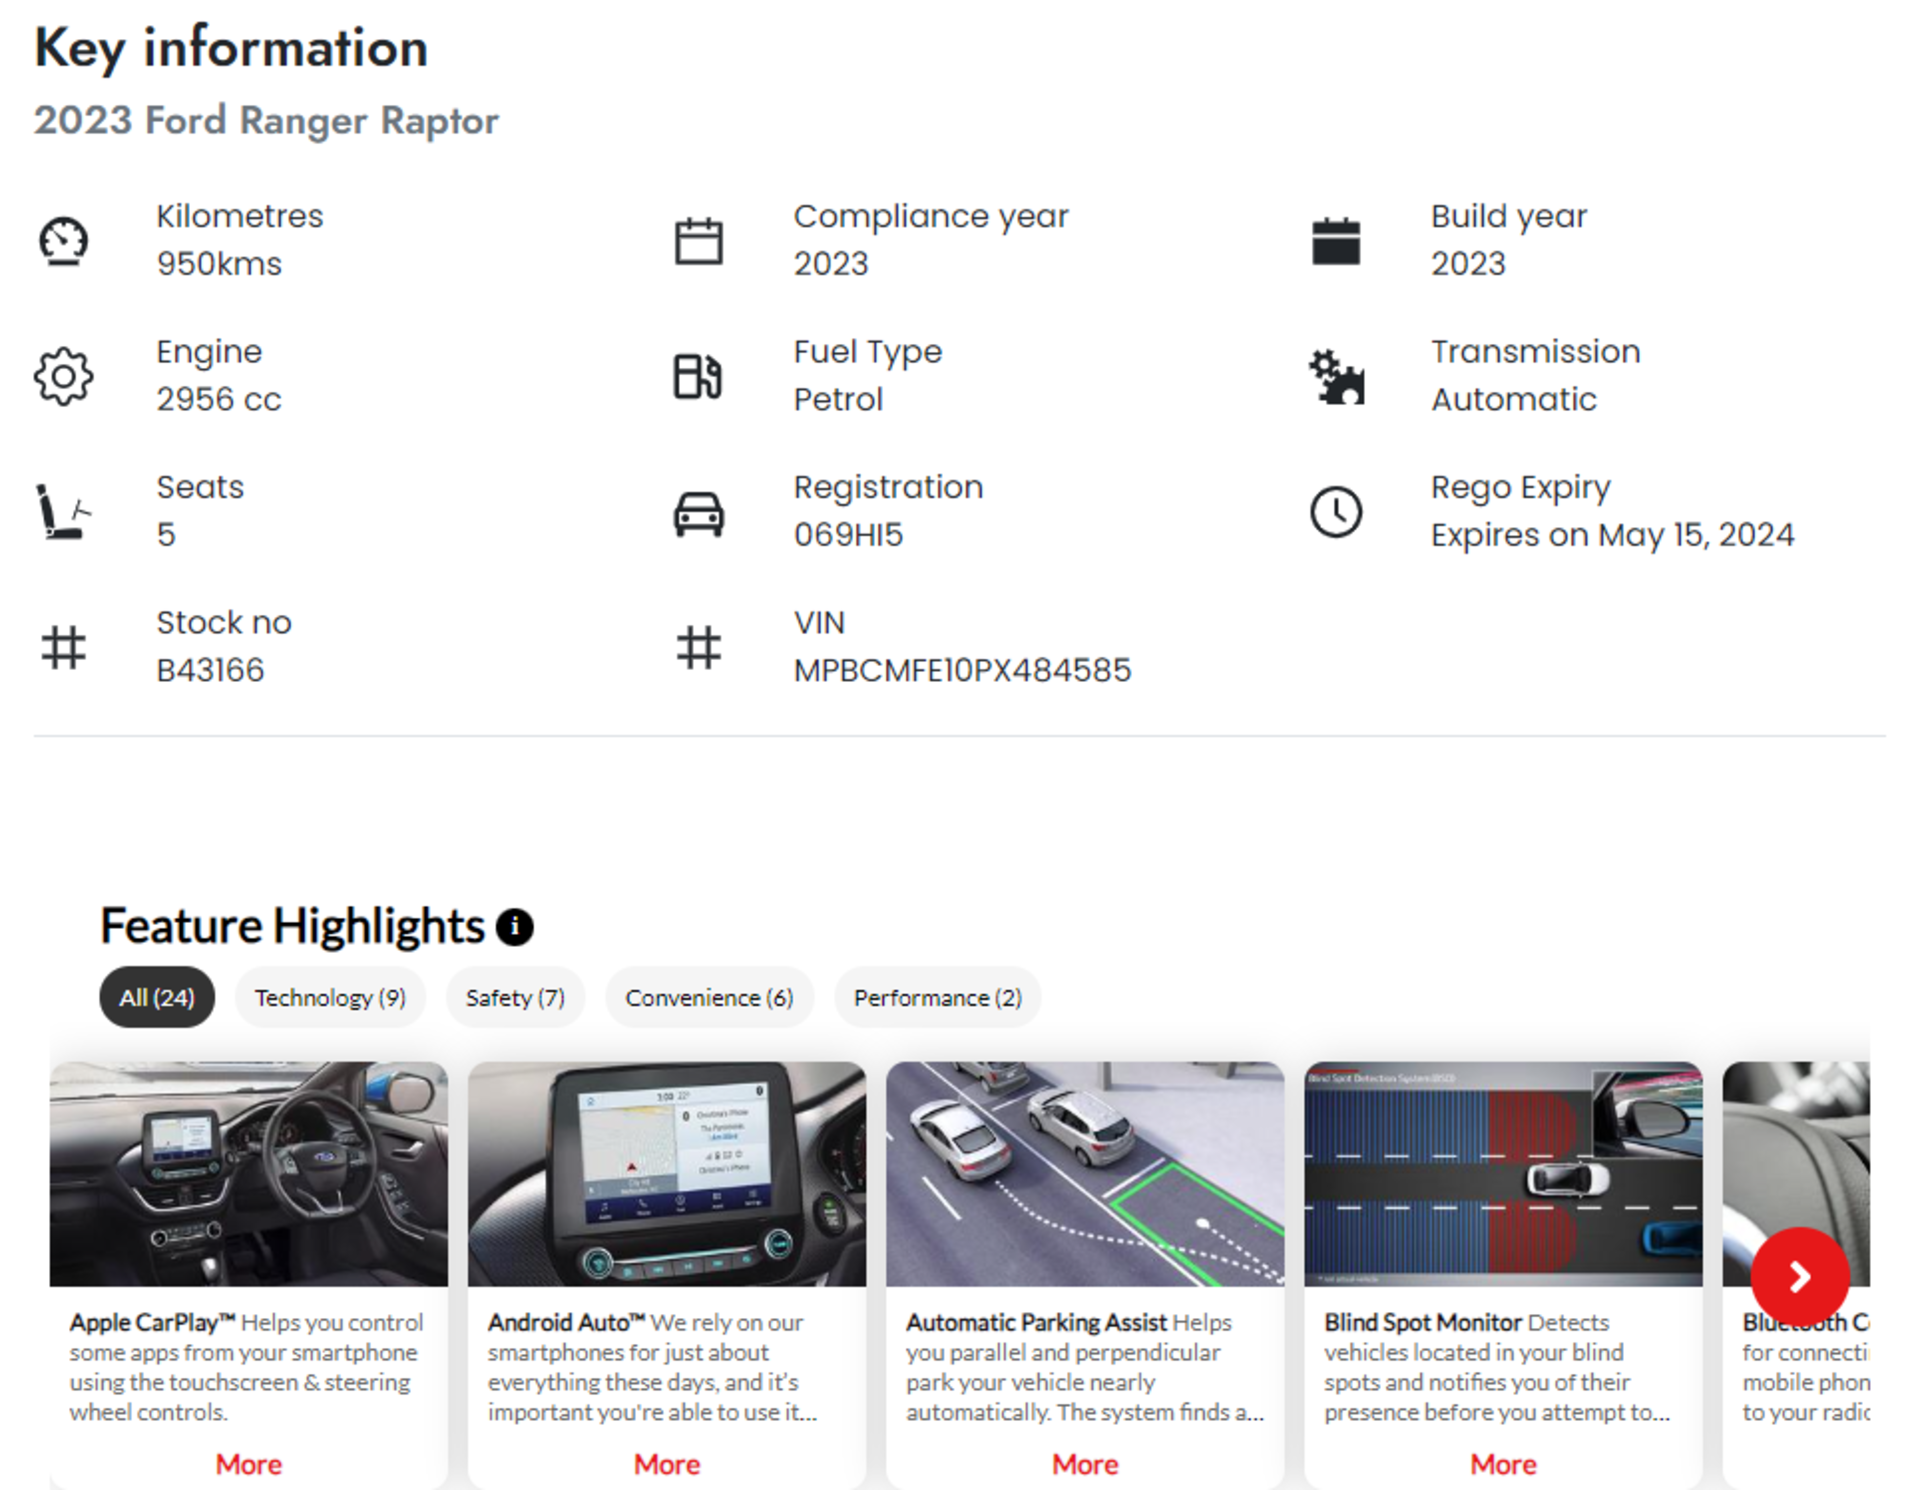Viewport: 1920px width, 1490px height.
Task: Expand More under Blind Spot Monitor
Action: click(1503, 1464)
